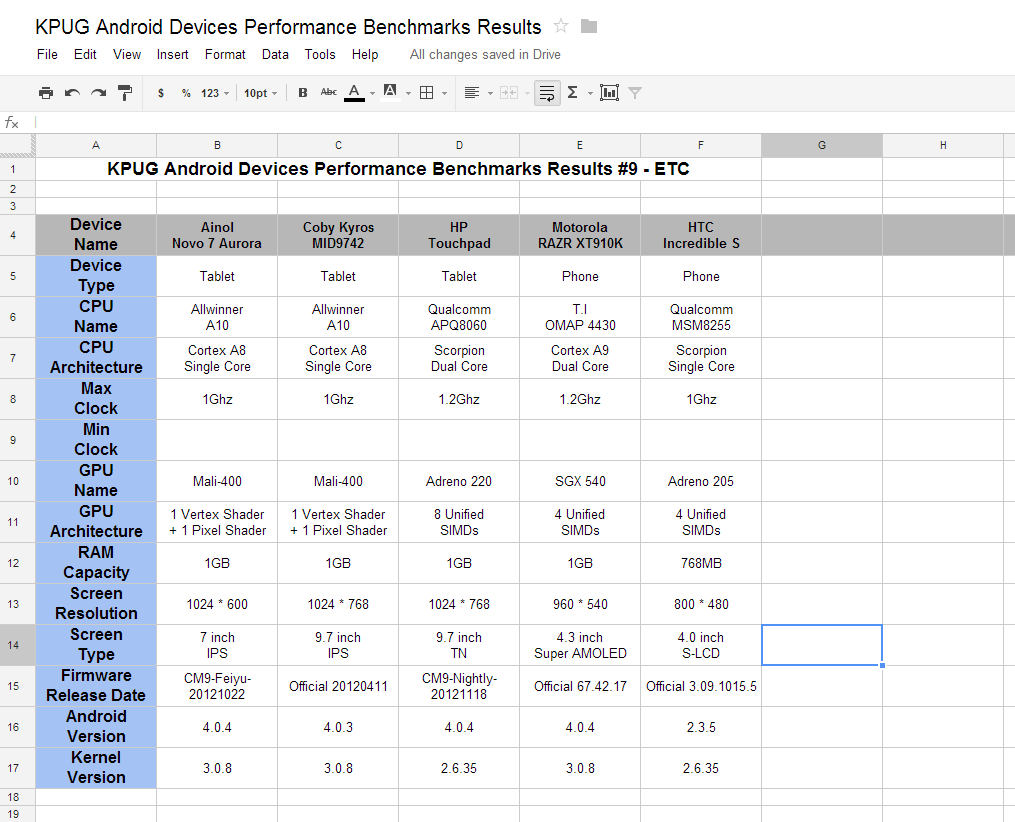Select column A header
Viewport: 1015px width, 822px height.
tap(96, 146)
